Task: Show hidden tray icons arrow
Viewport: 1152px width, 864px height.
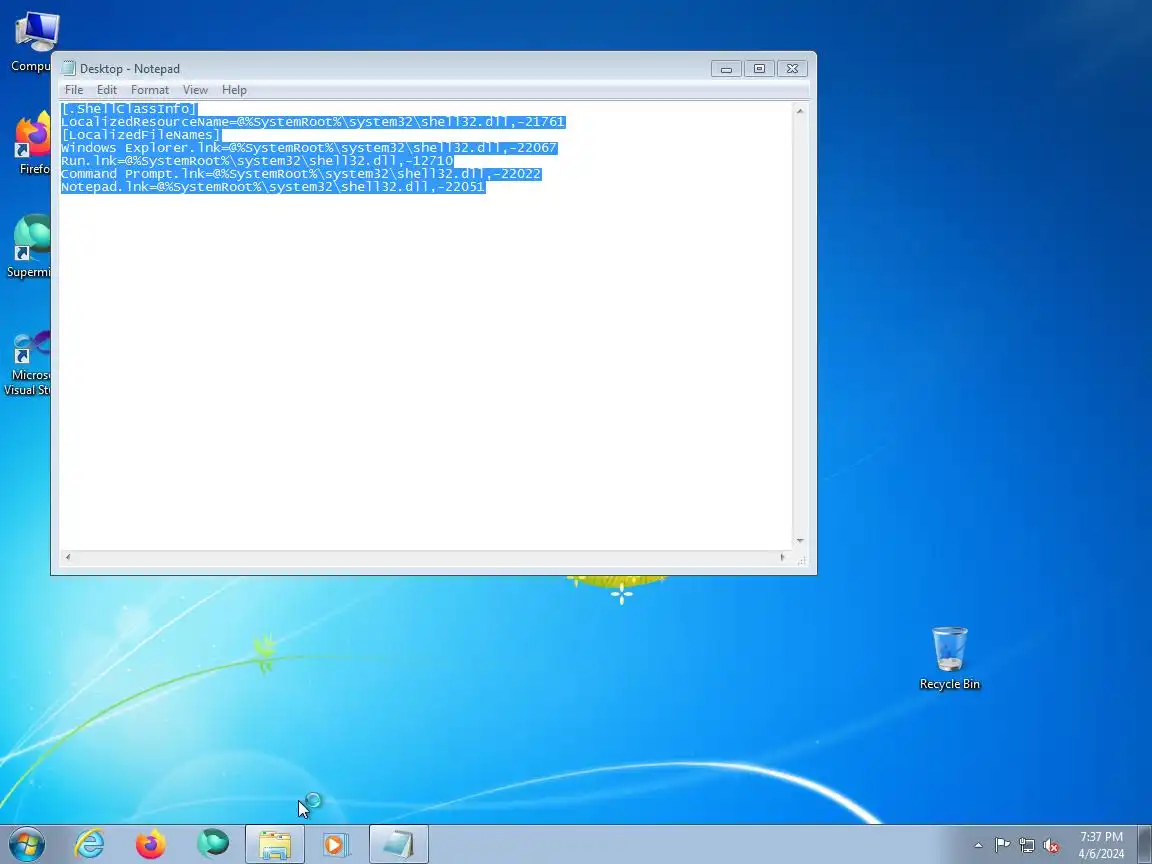Action: (x=979, y=845)
